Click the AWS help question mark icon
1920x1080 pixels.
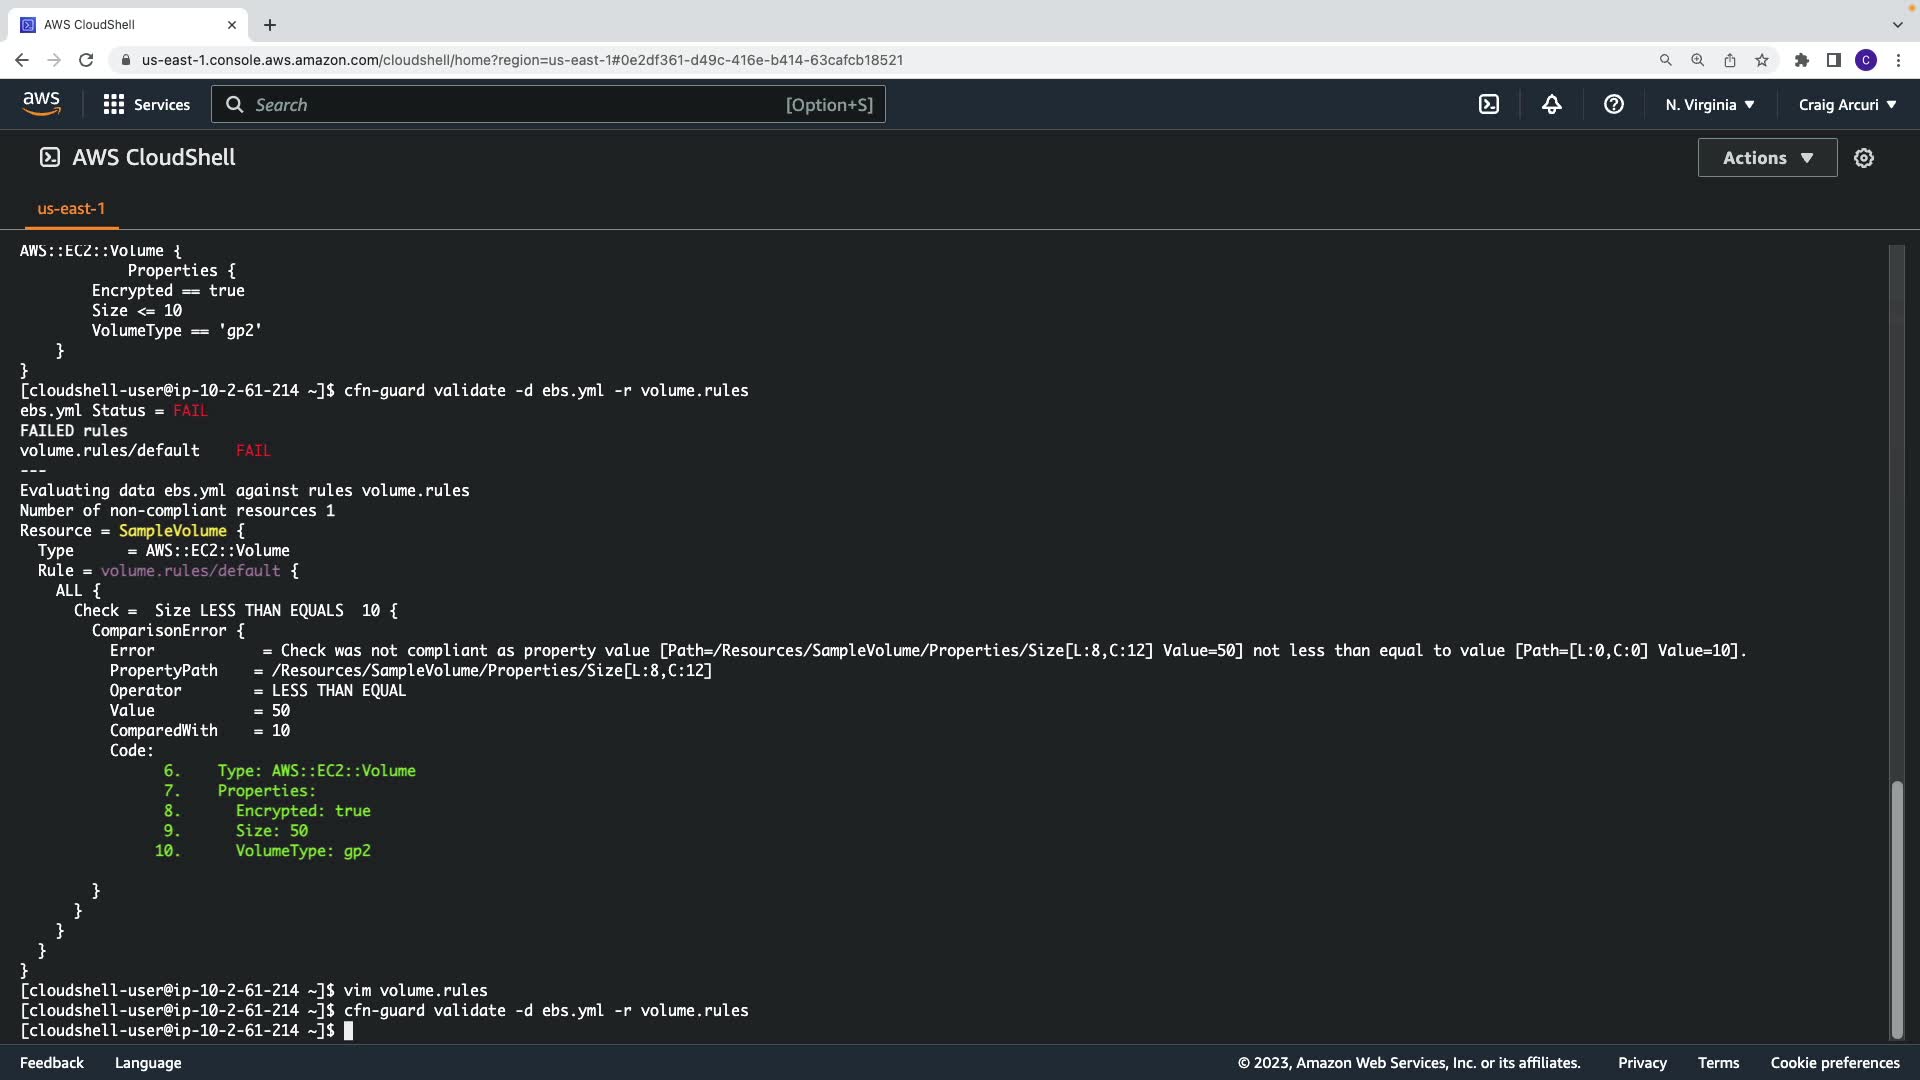[1613, 104]
